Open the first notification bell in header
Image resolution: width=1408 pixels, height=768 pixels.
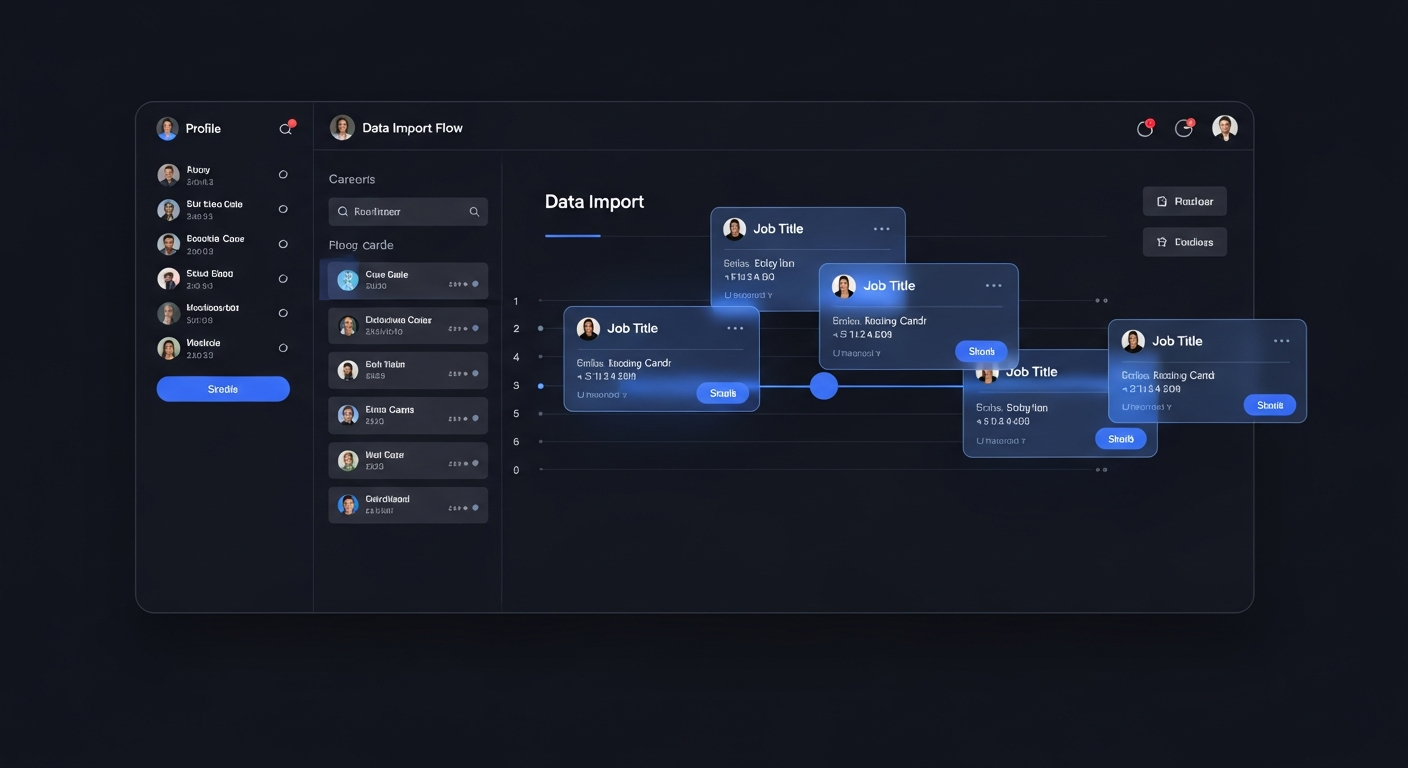pyautogui.click(x=1145, y=128)
